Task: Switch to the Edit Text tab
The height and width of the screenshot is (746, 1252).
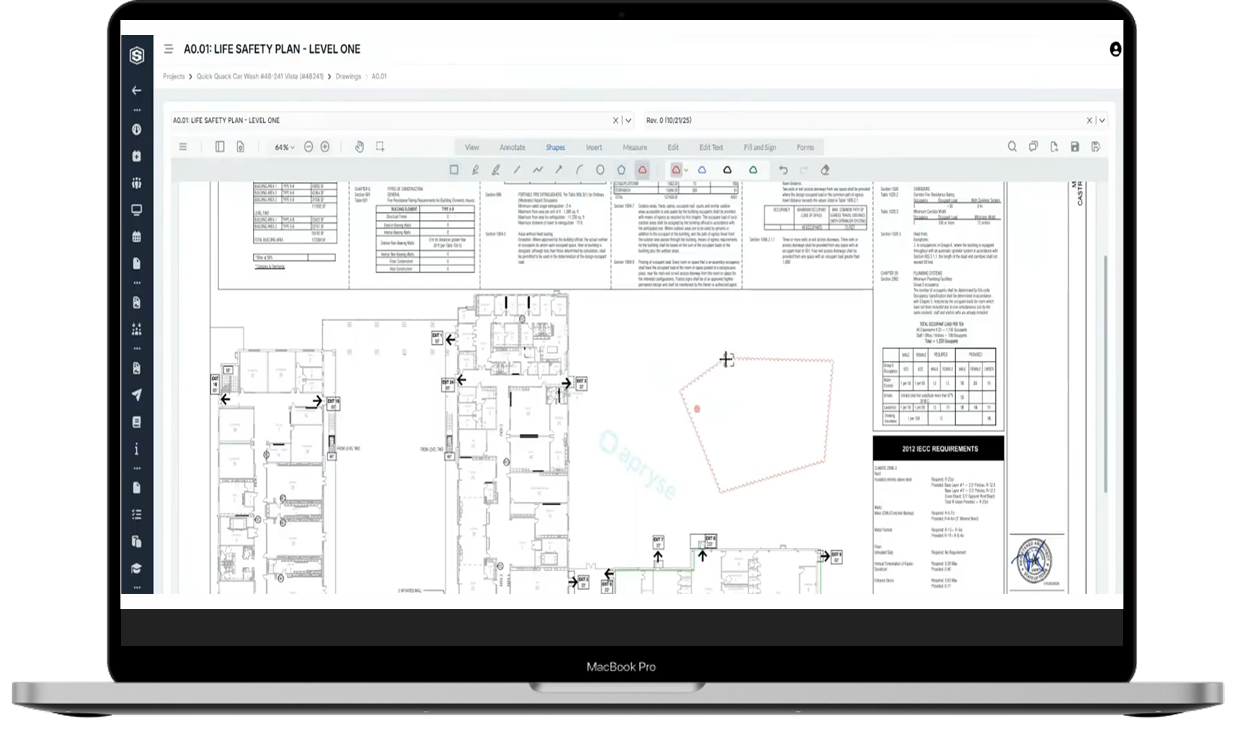Action: [712, 147]
